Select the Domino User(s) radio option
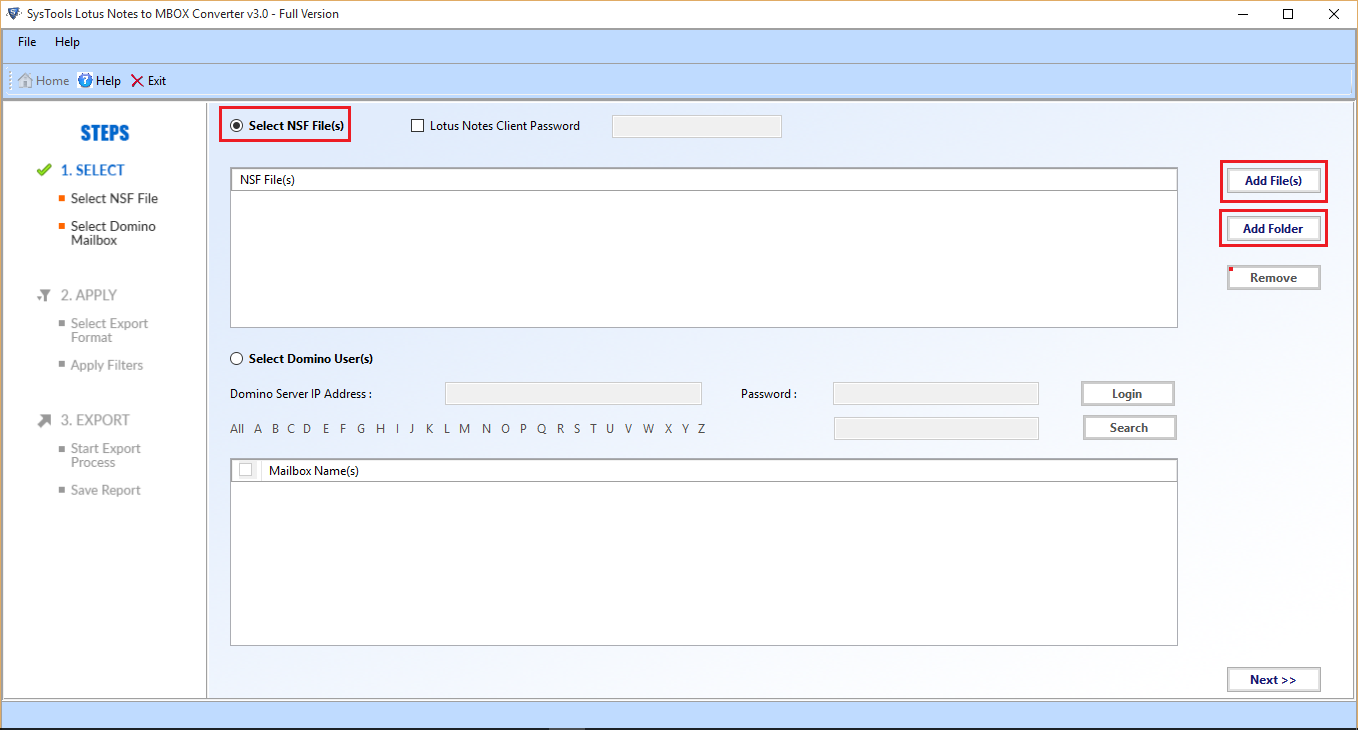The image size is (1358, 730). [236, 359]
